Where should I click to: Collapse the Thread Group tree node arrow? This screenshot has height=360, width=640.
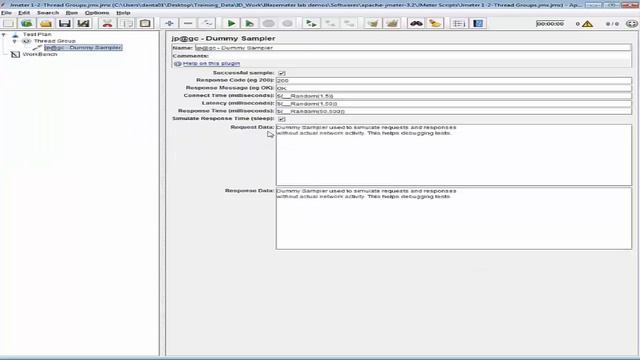click(15, 41)
